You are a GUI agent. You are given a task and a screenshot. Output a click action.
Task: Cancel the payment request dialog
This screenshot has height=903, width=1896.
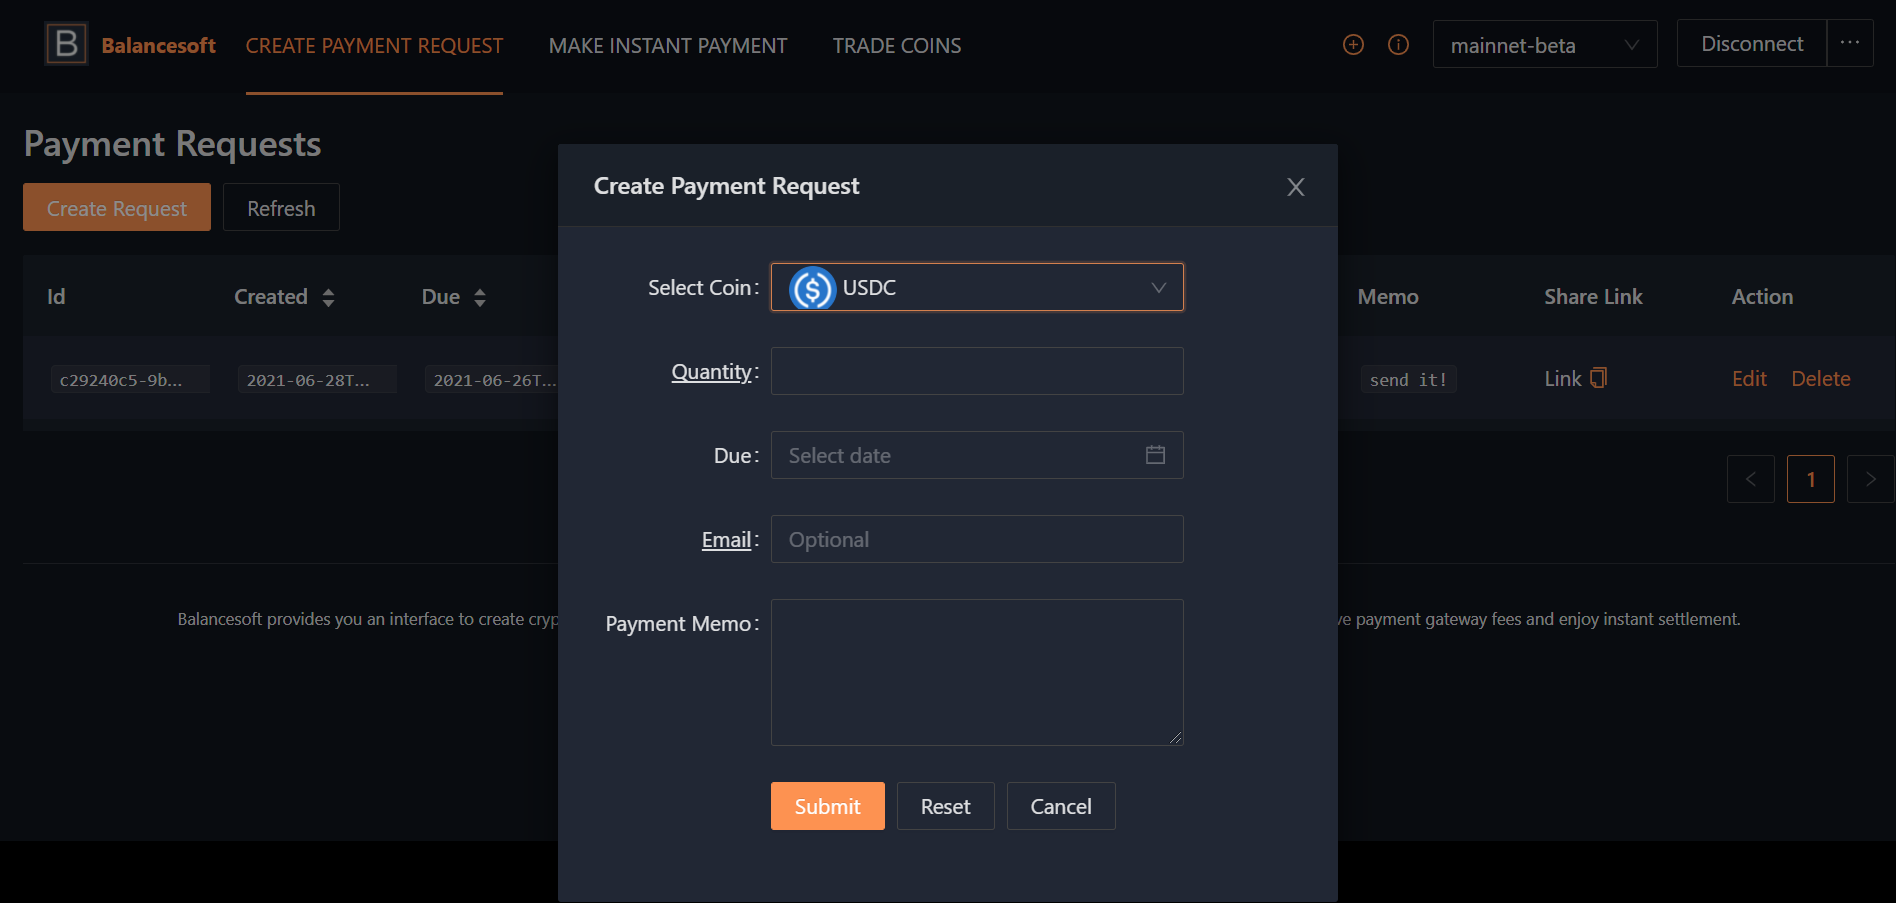[1061, 806]
